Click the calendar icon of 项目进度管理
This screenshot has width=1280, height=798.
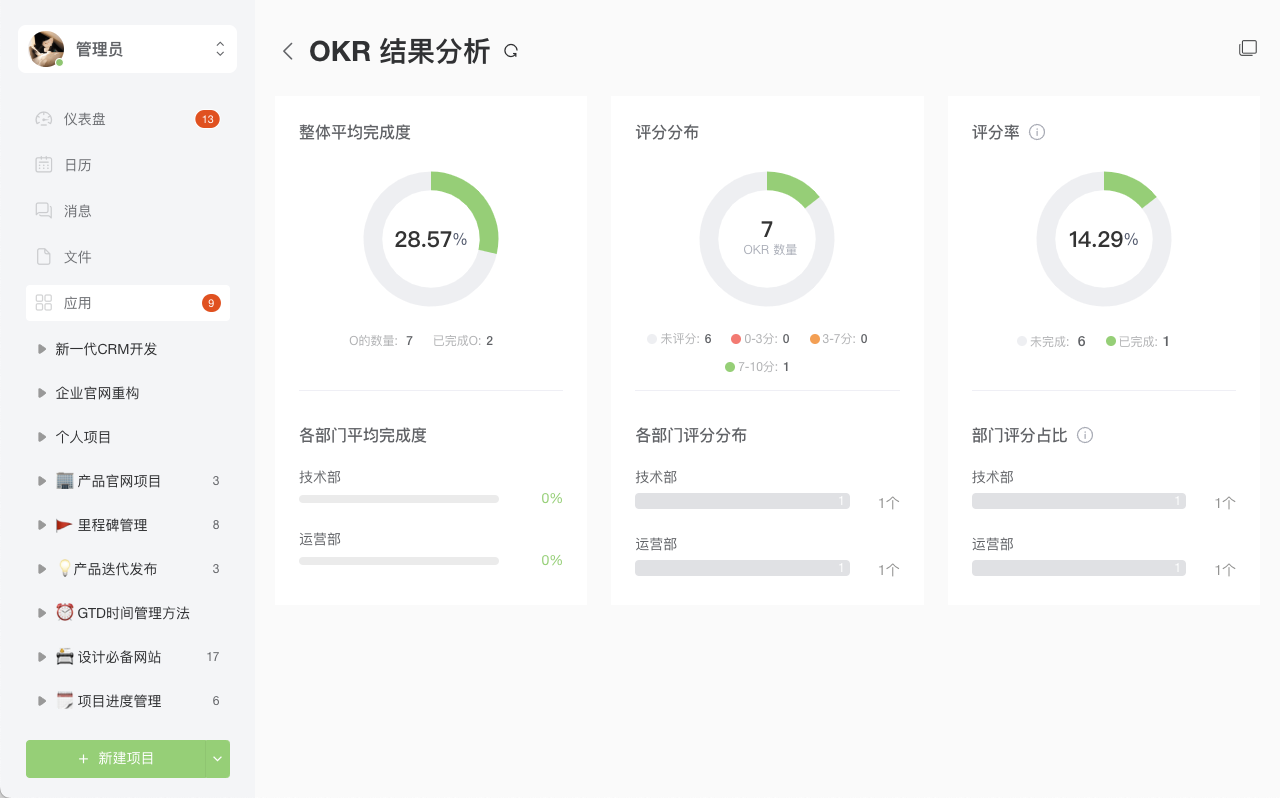point(65,701)
